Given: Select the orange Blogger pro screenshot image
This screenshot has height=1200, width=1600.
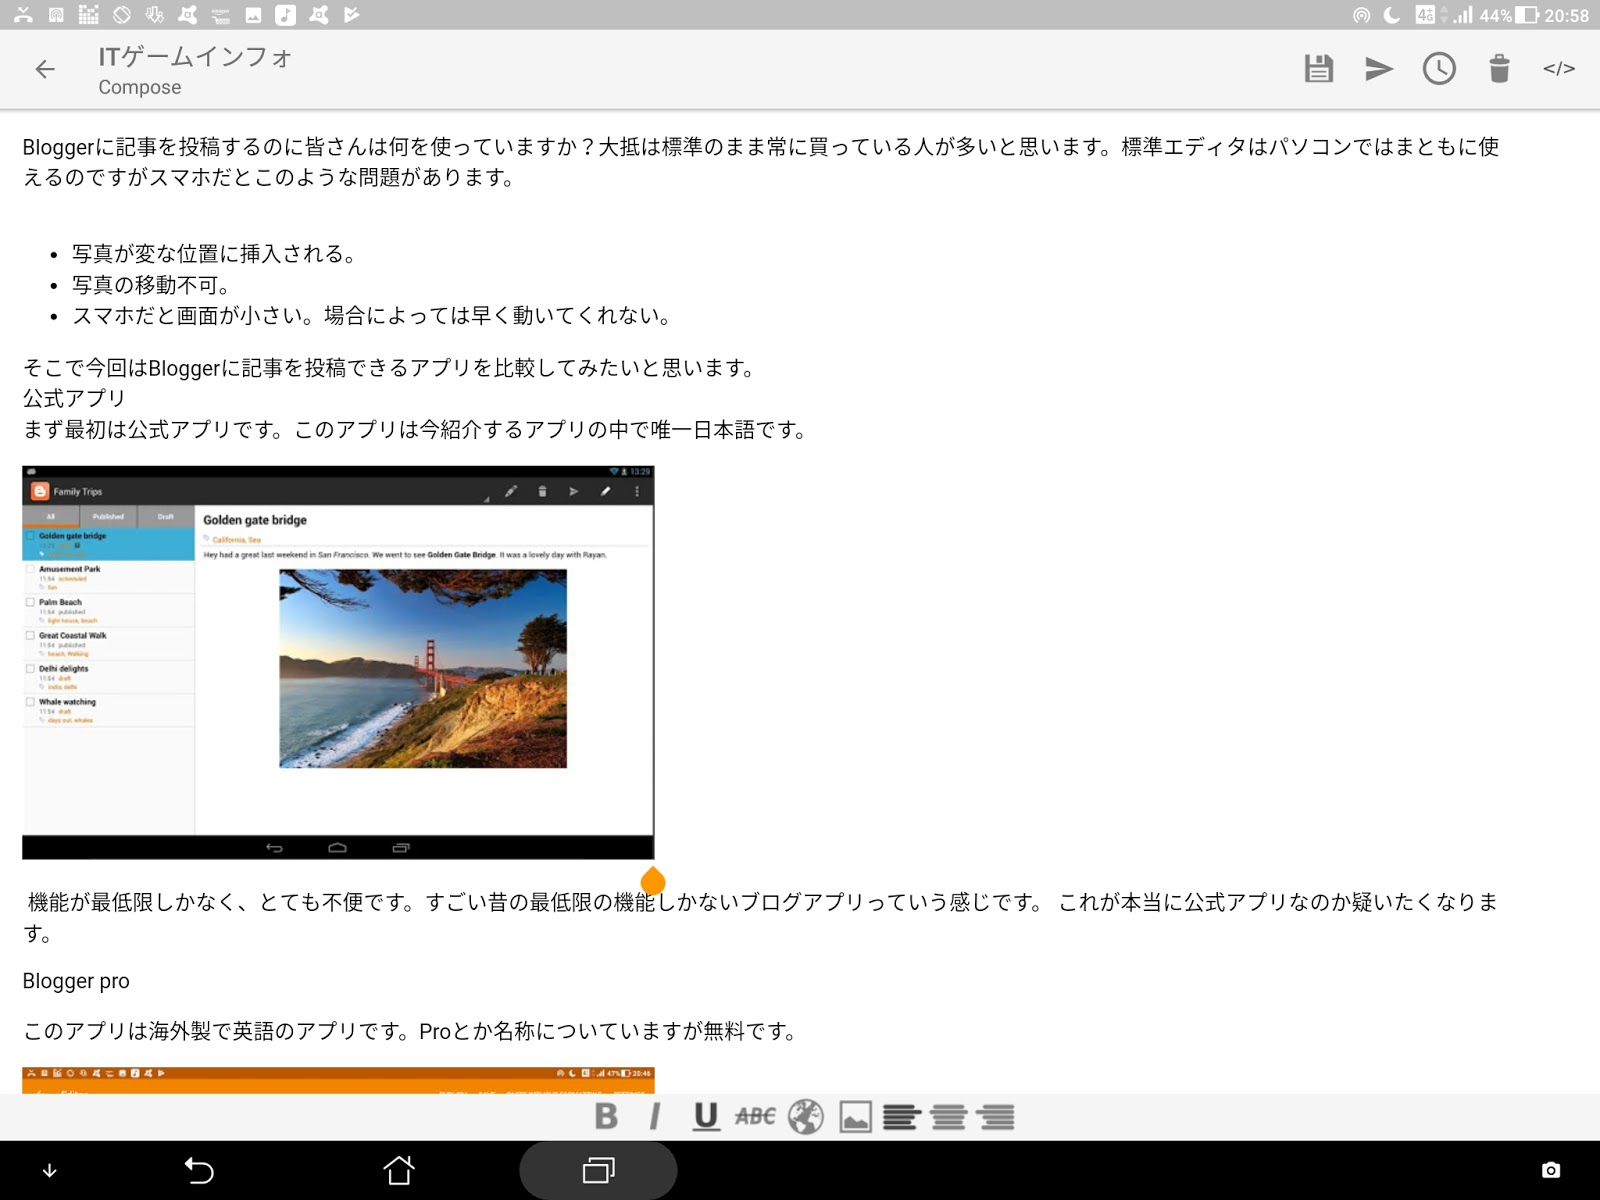Looking at the screenshot, I should coord(338,1080).
